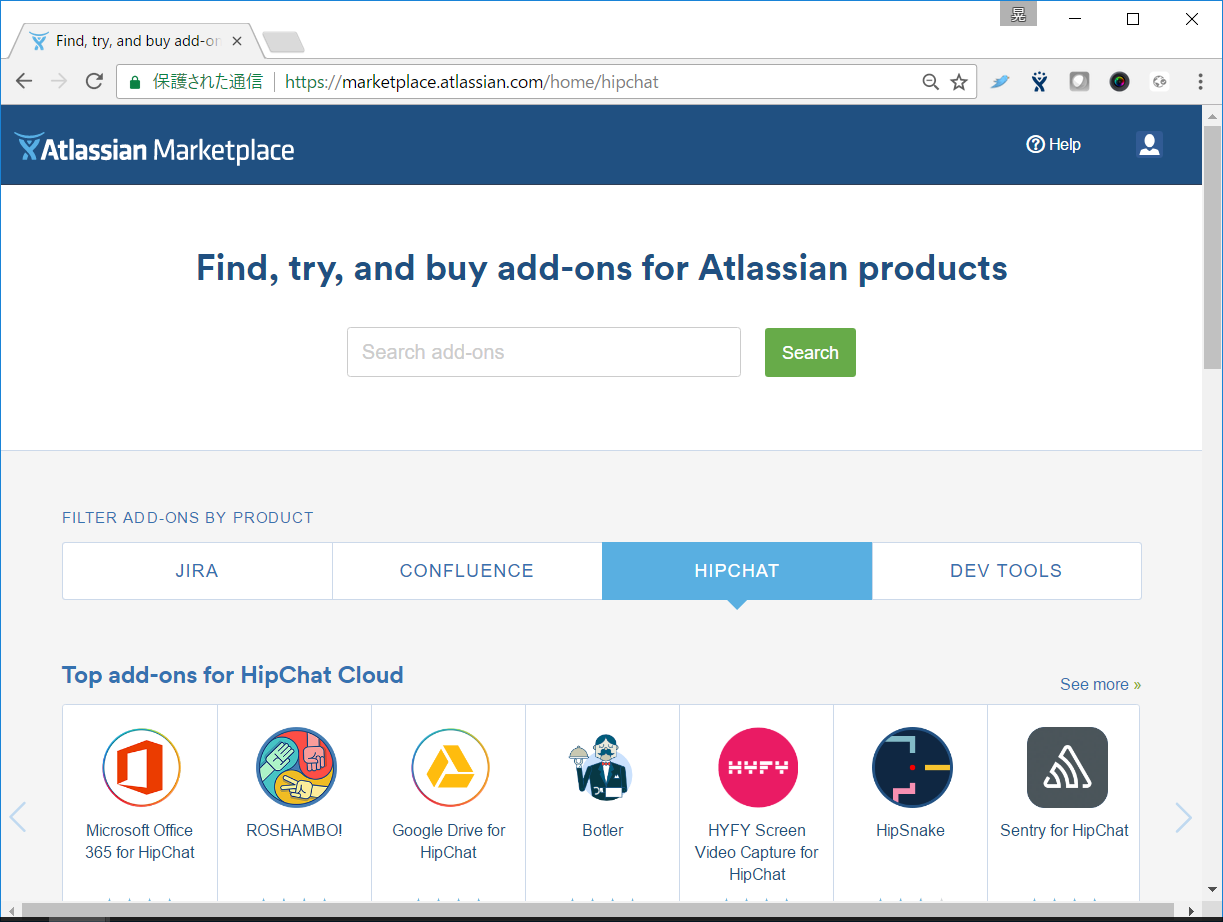Select the HIPCHAT product tab
Screen dimensions: 1223x922
coord(737,571)
